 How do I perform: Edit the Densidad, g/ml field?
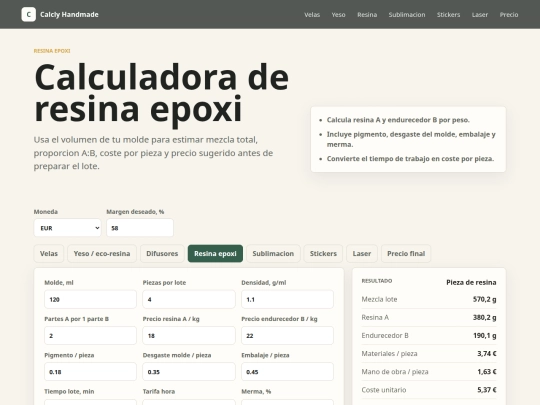287,299
